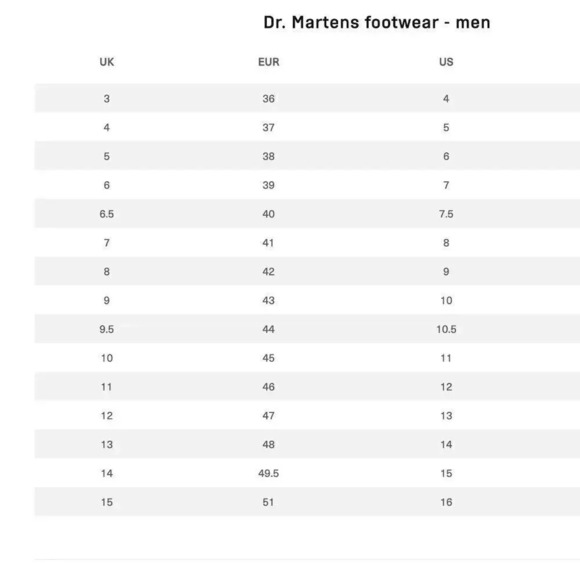Select the UK column header
This screenshot has width=580, height=580.
[x=107, y=62]
